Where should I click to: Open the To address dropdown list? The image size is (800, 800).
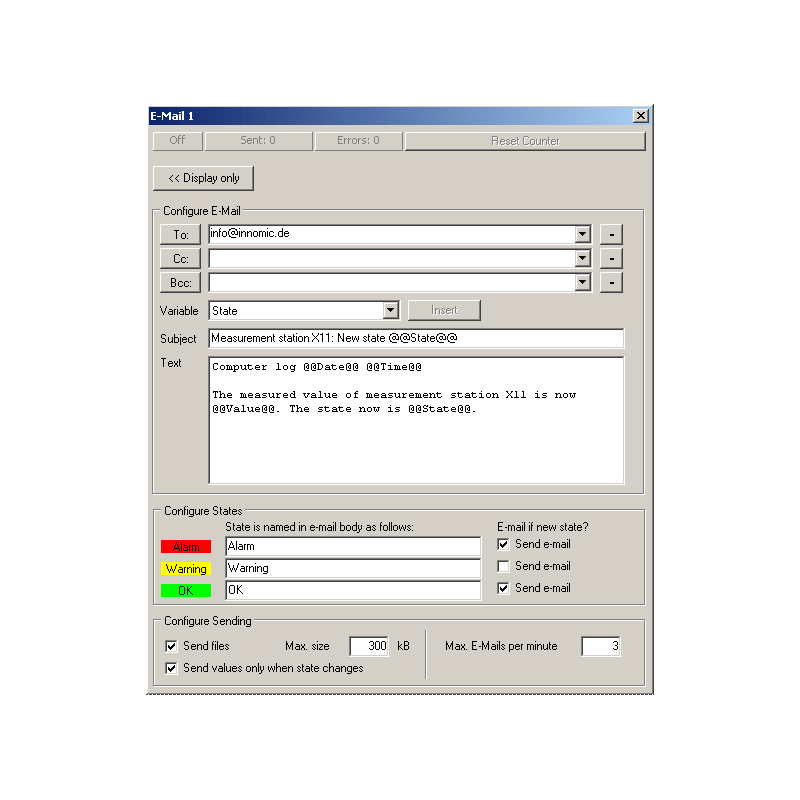tap(583, 235)
